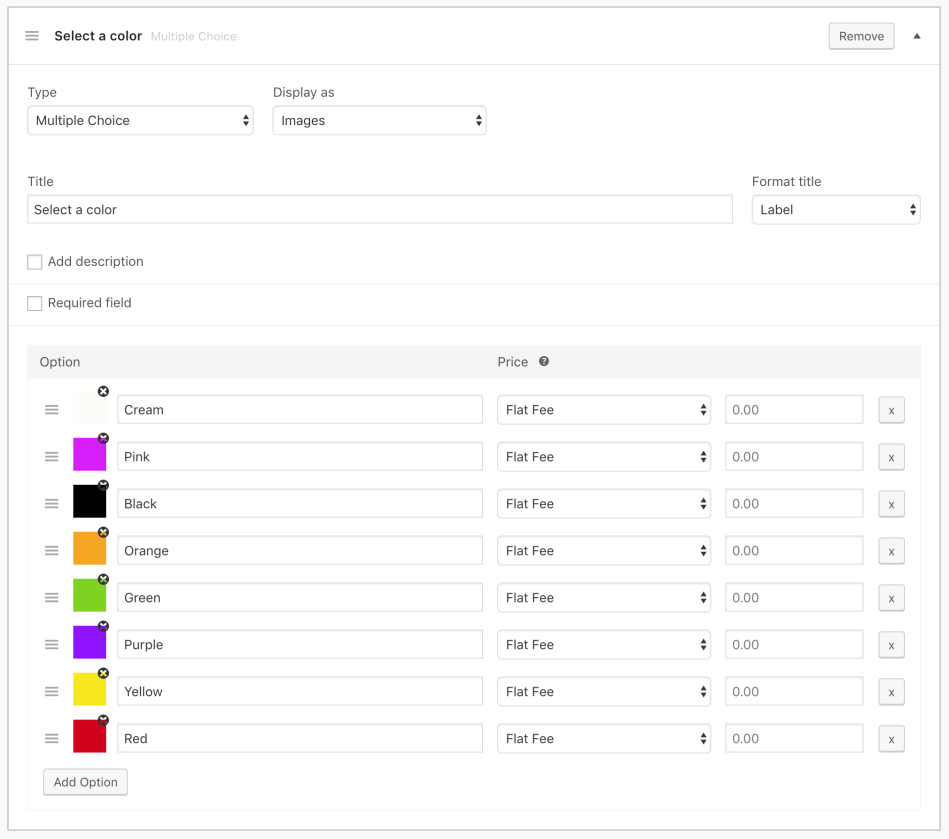Click the drag handle beside Select a color header

(32, 36)
